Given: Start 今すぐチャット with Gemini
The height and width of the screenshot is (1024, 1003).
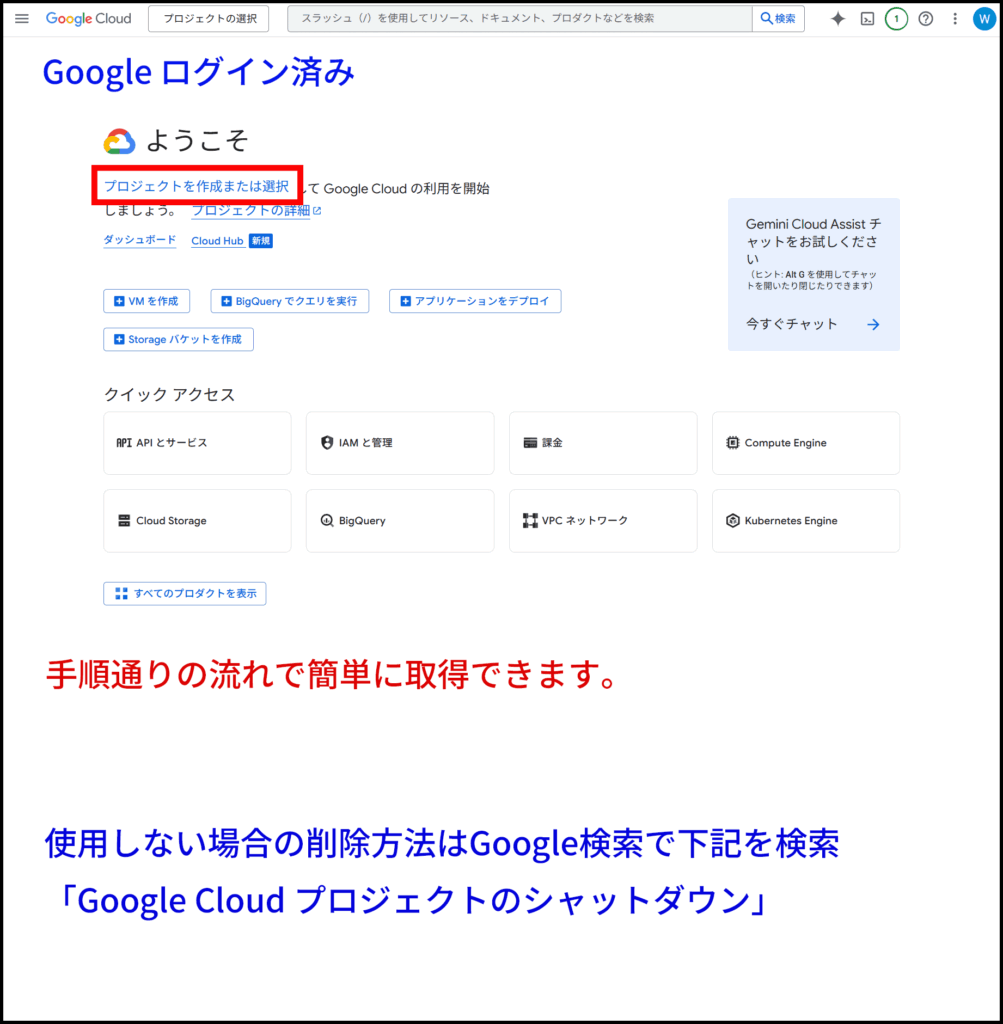Looking at the screenshot, I should (791, 324).
